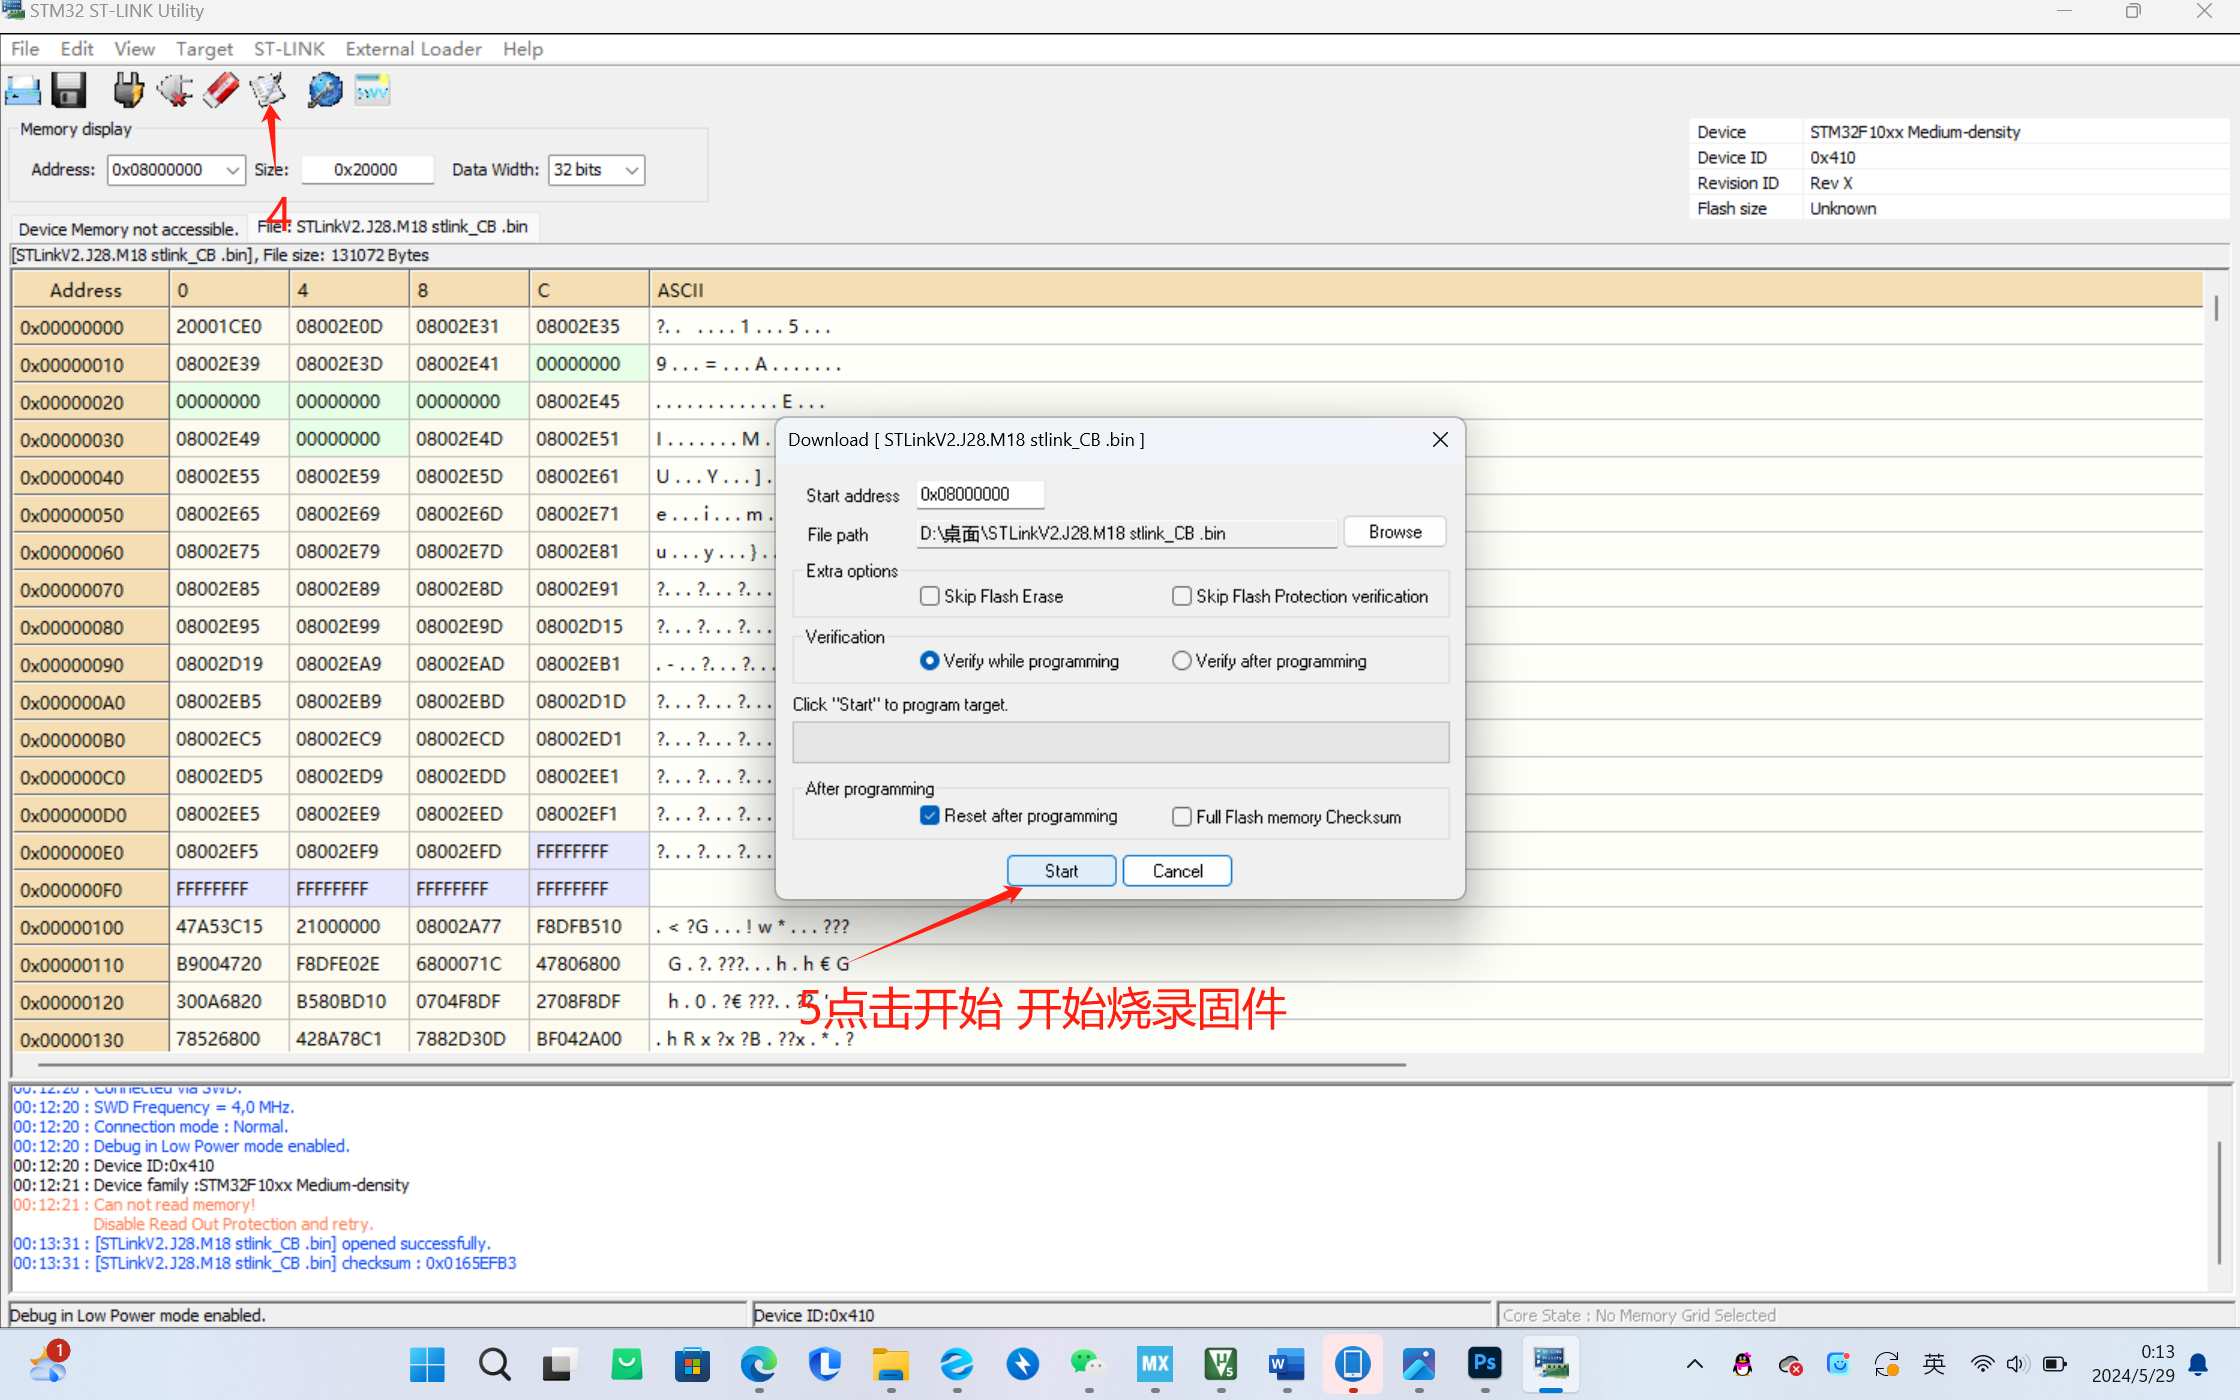
Task: Open the Help menu
Action: click(523, 49)
